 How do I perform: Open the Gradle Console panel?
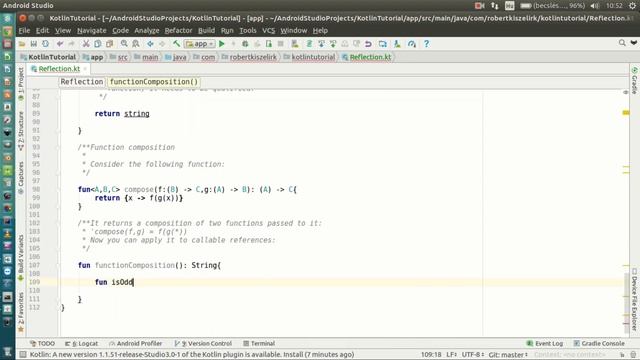pyautogui.click(x=599, y=344)
